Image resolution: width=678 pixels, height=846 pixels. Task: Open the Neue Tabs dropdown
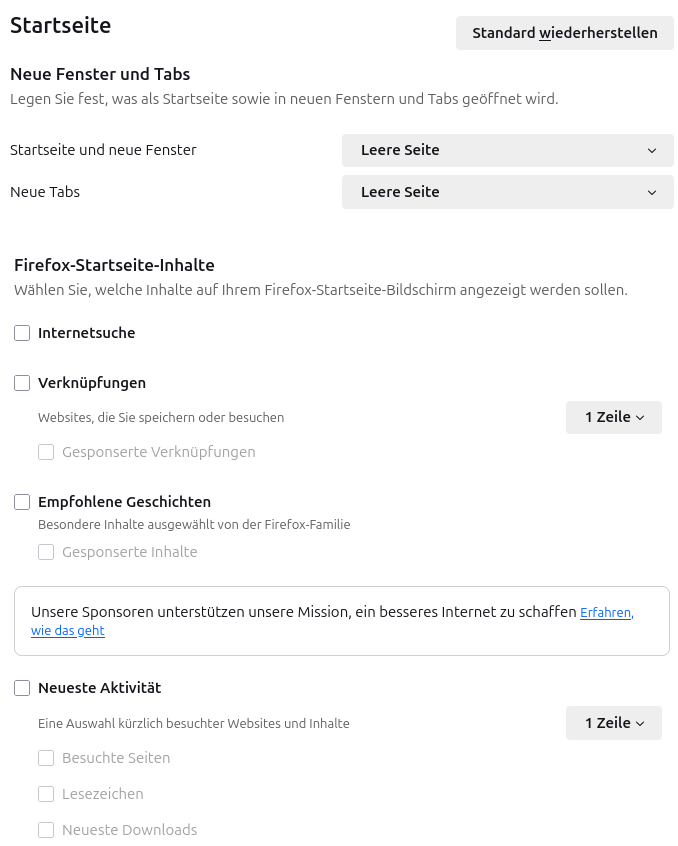[507, 192]
